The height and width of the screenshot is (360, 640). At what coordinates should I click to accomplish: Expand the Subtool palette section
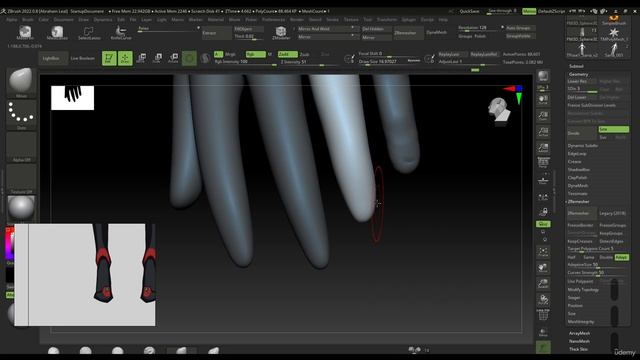coord(576,66)
